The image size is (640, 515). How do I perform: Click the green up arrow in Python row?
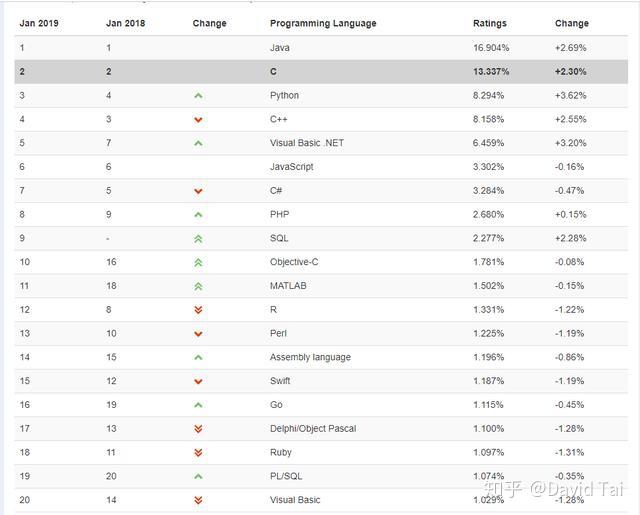pyautogui.click(x=198, y=96)
